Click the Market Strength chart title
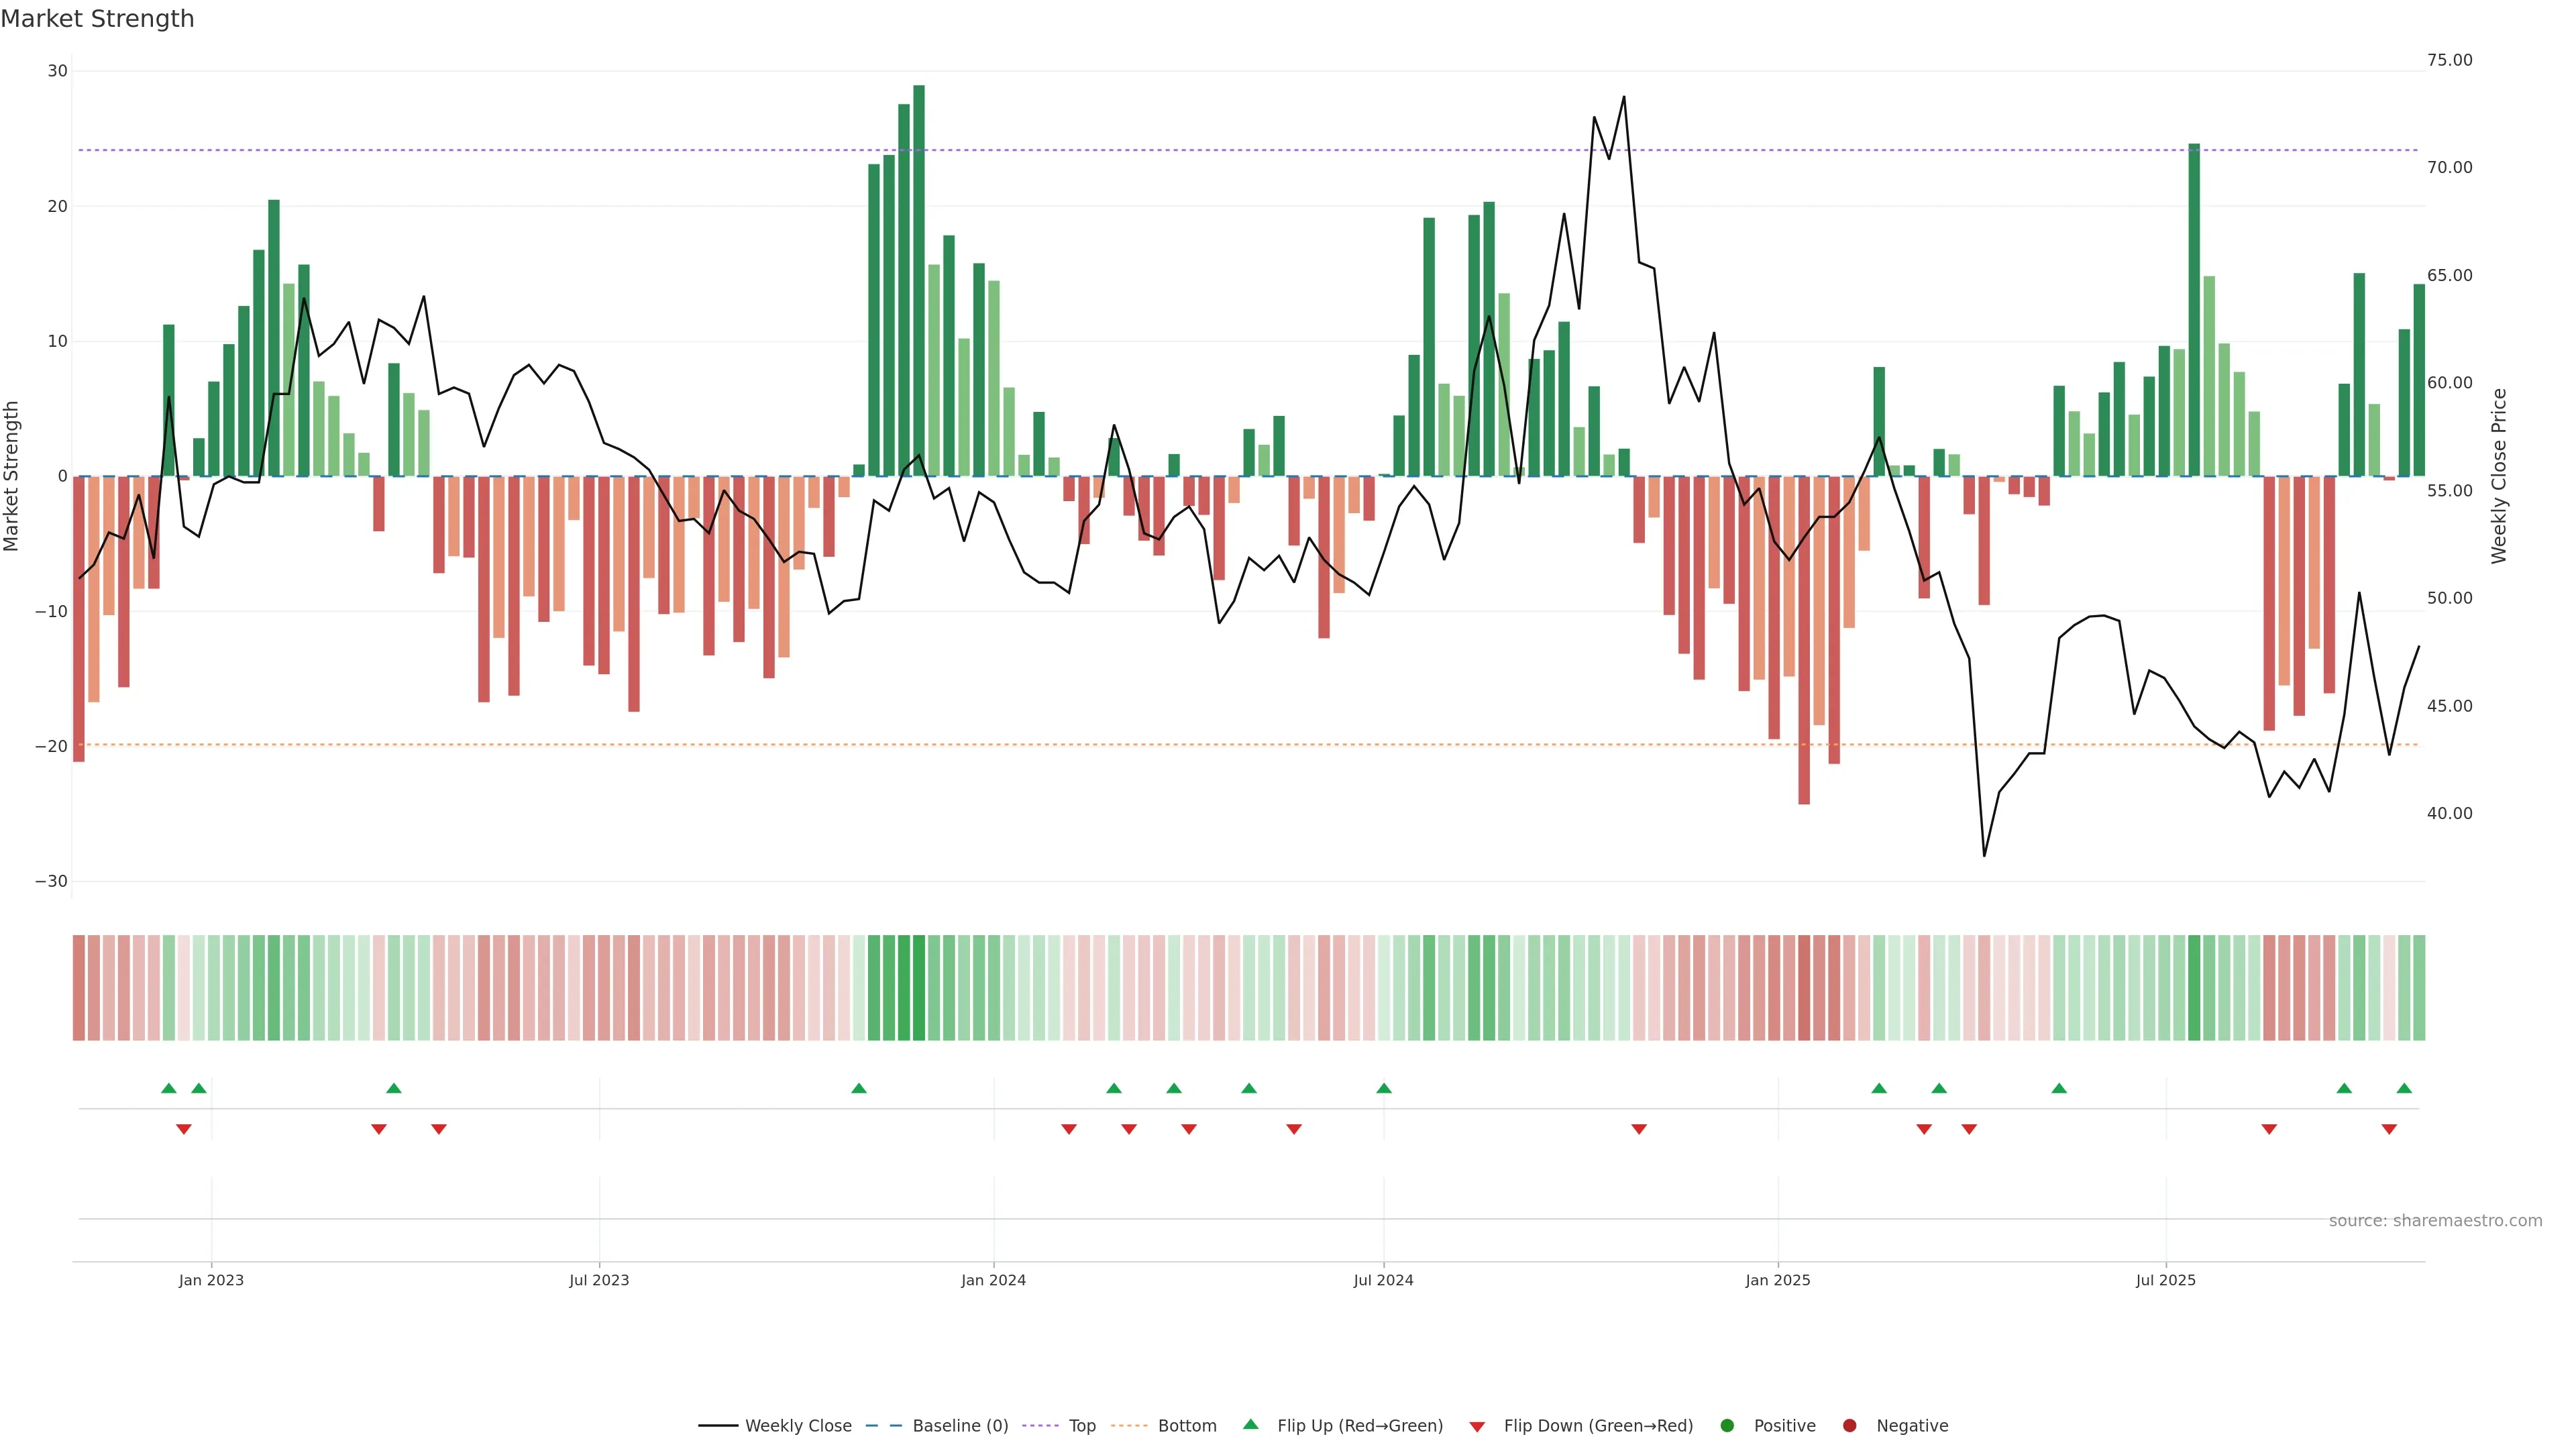The width and height of the screenshot is (2576, 1449). pos(98,19)
